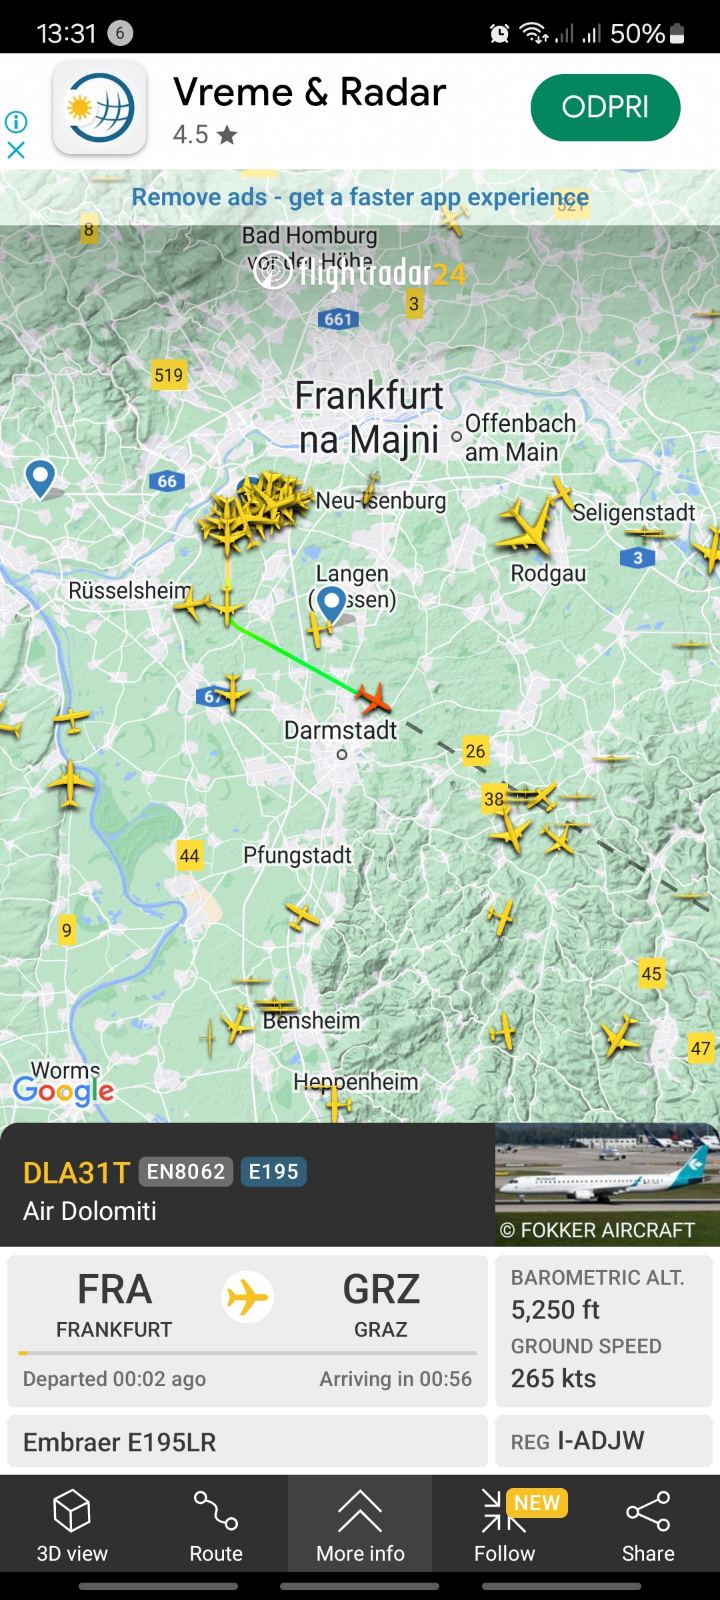The width and height of the screenshot is (720, 1600).
Task: Tap the FRA Frankfurt departure airport
Action: (x=114, y=1305)
